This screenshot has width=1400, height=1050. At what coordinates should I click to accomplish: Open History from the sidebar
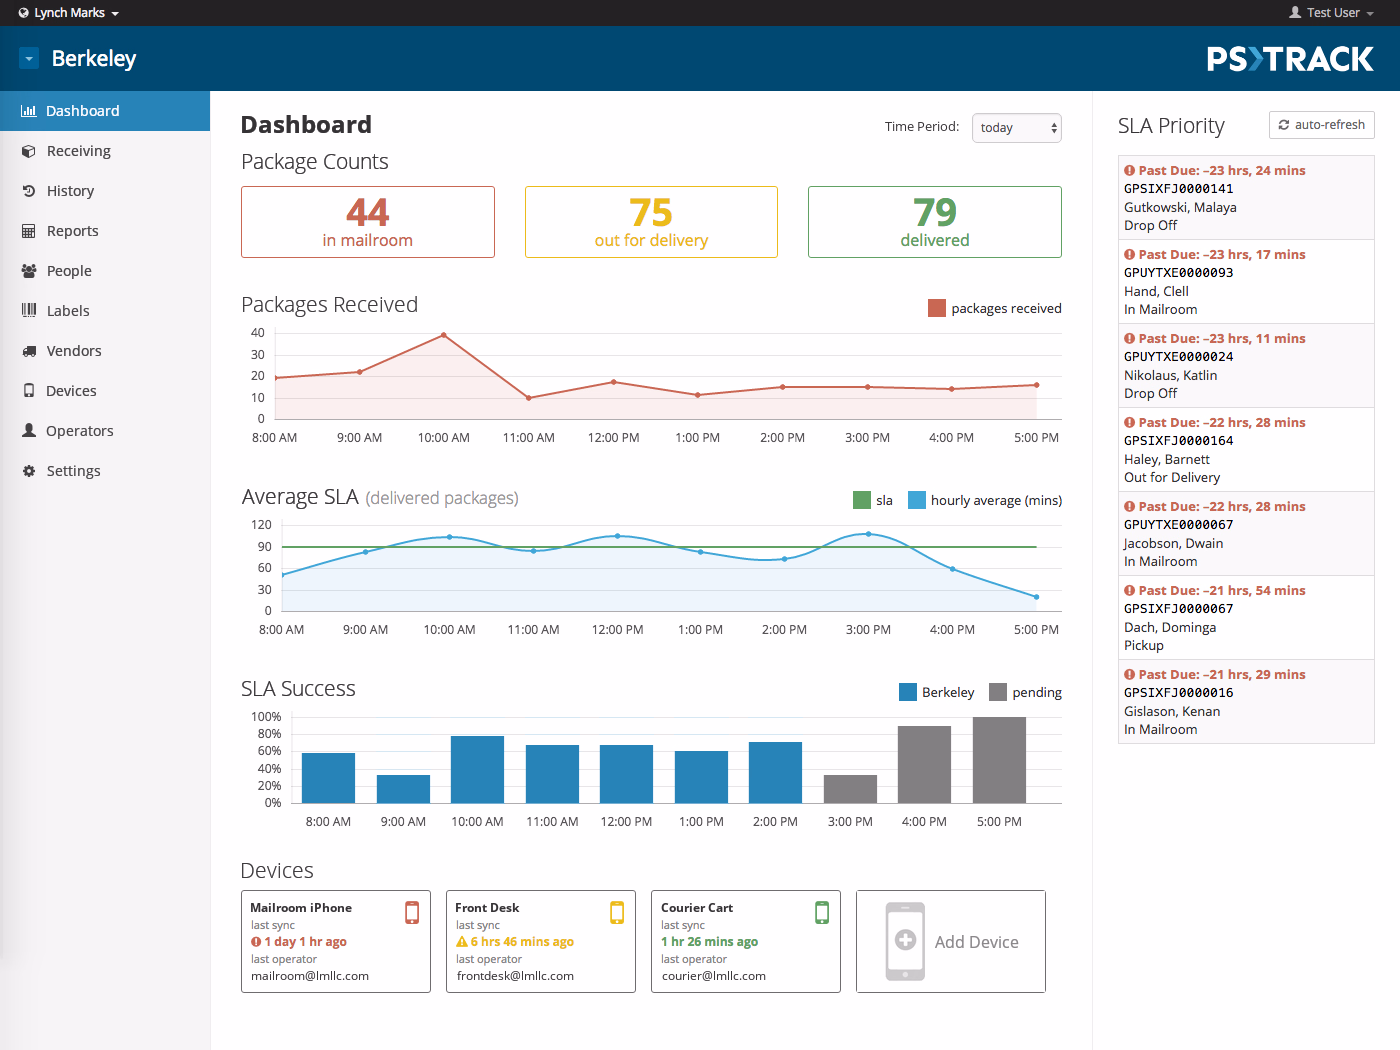tap(105, 191)
